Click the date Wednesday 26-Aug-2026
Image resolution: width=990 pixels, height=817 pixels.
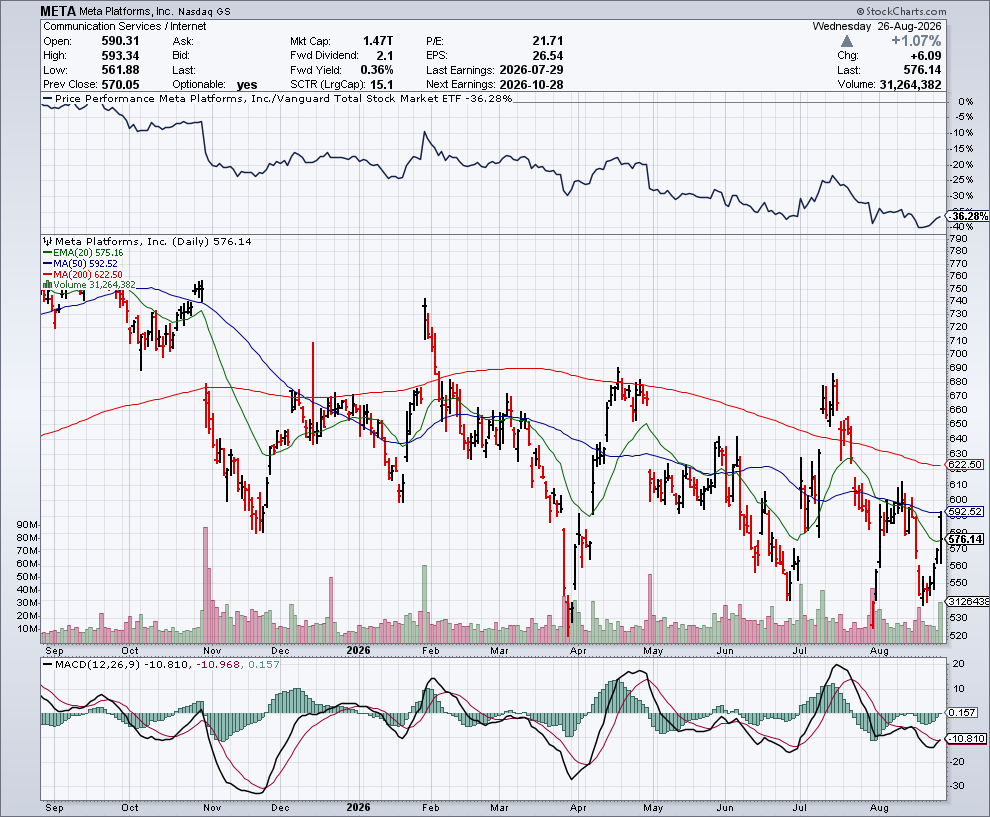pos(876,27)
